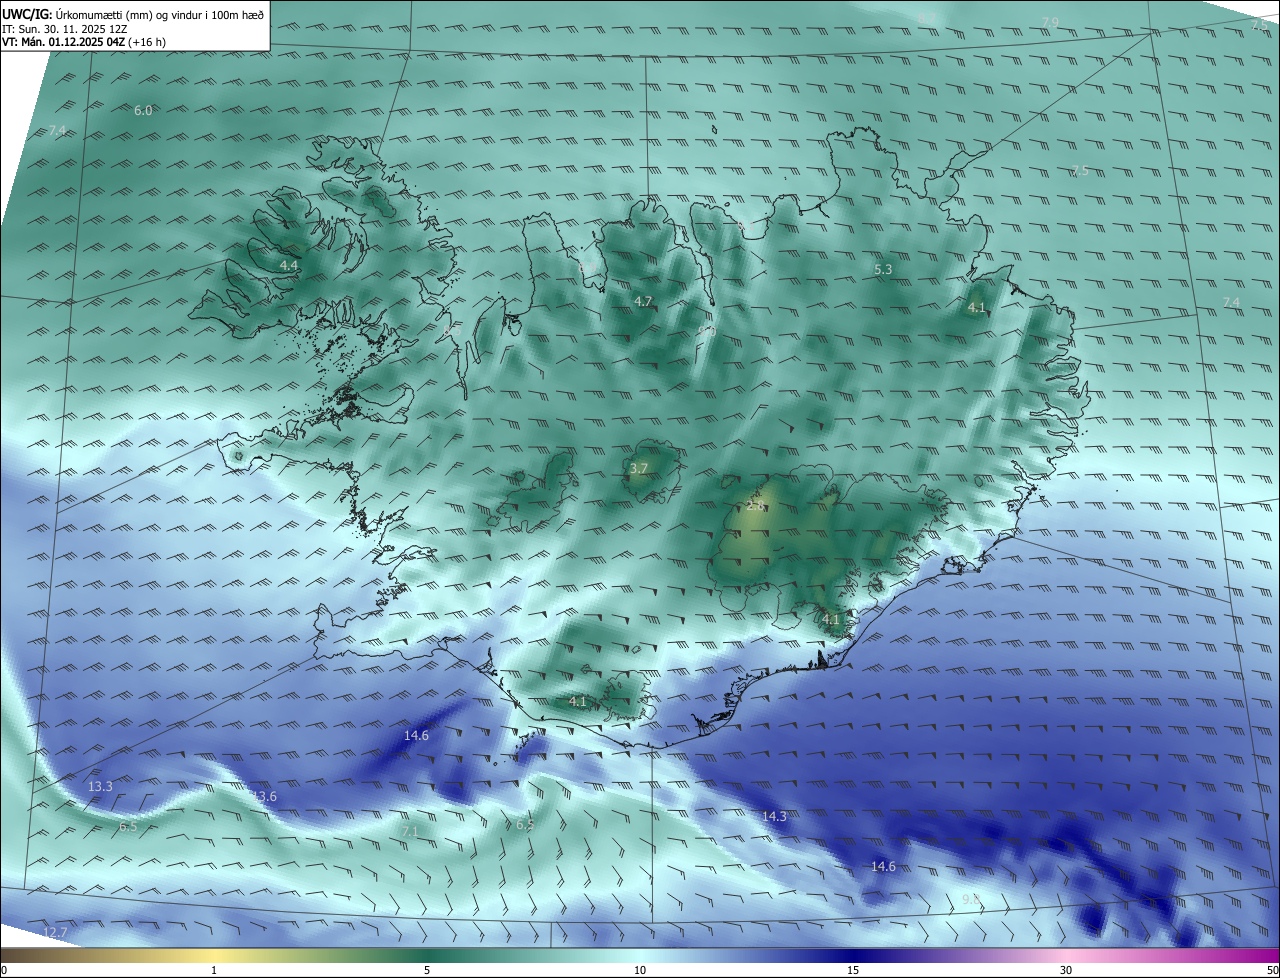This screenshot has width=1280, height=978.
Task: Click the 7.9 value label
Action: pos(1050,22)
